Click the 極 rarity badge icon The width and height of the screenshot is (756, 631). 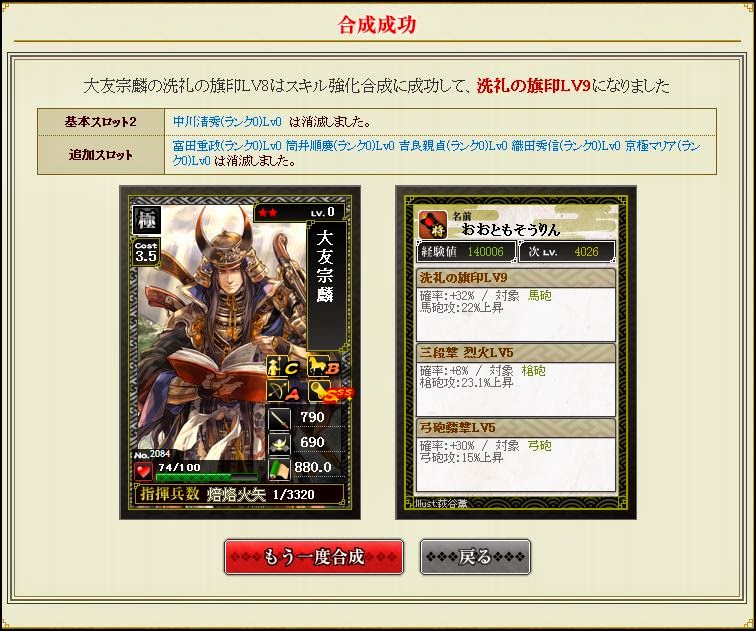[x=147, y=220]
